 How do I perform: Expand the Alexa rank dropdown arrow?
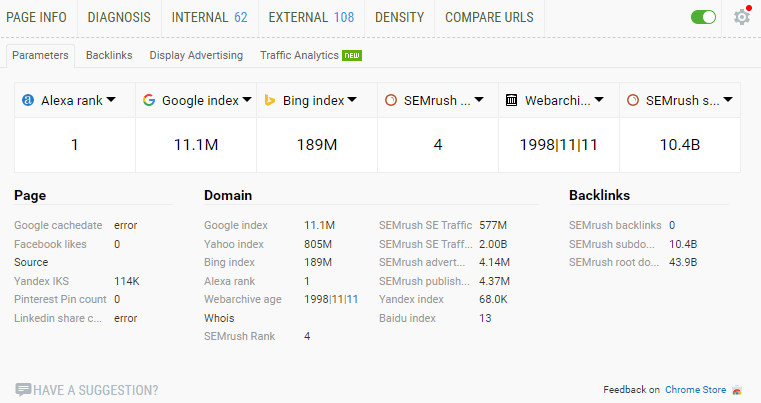[111, 100]
